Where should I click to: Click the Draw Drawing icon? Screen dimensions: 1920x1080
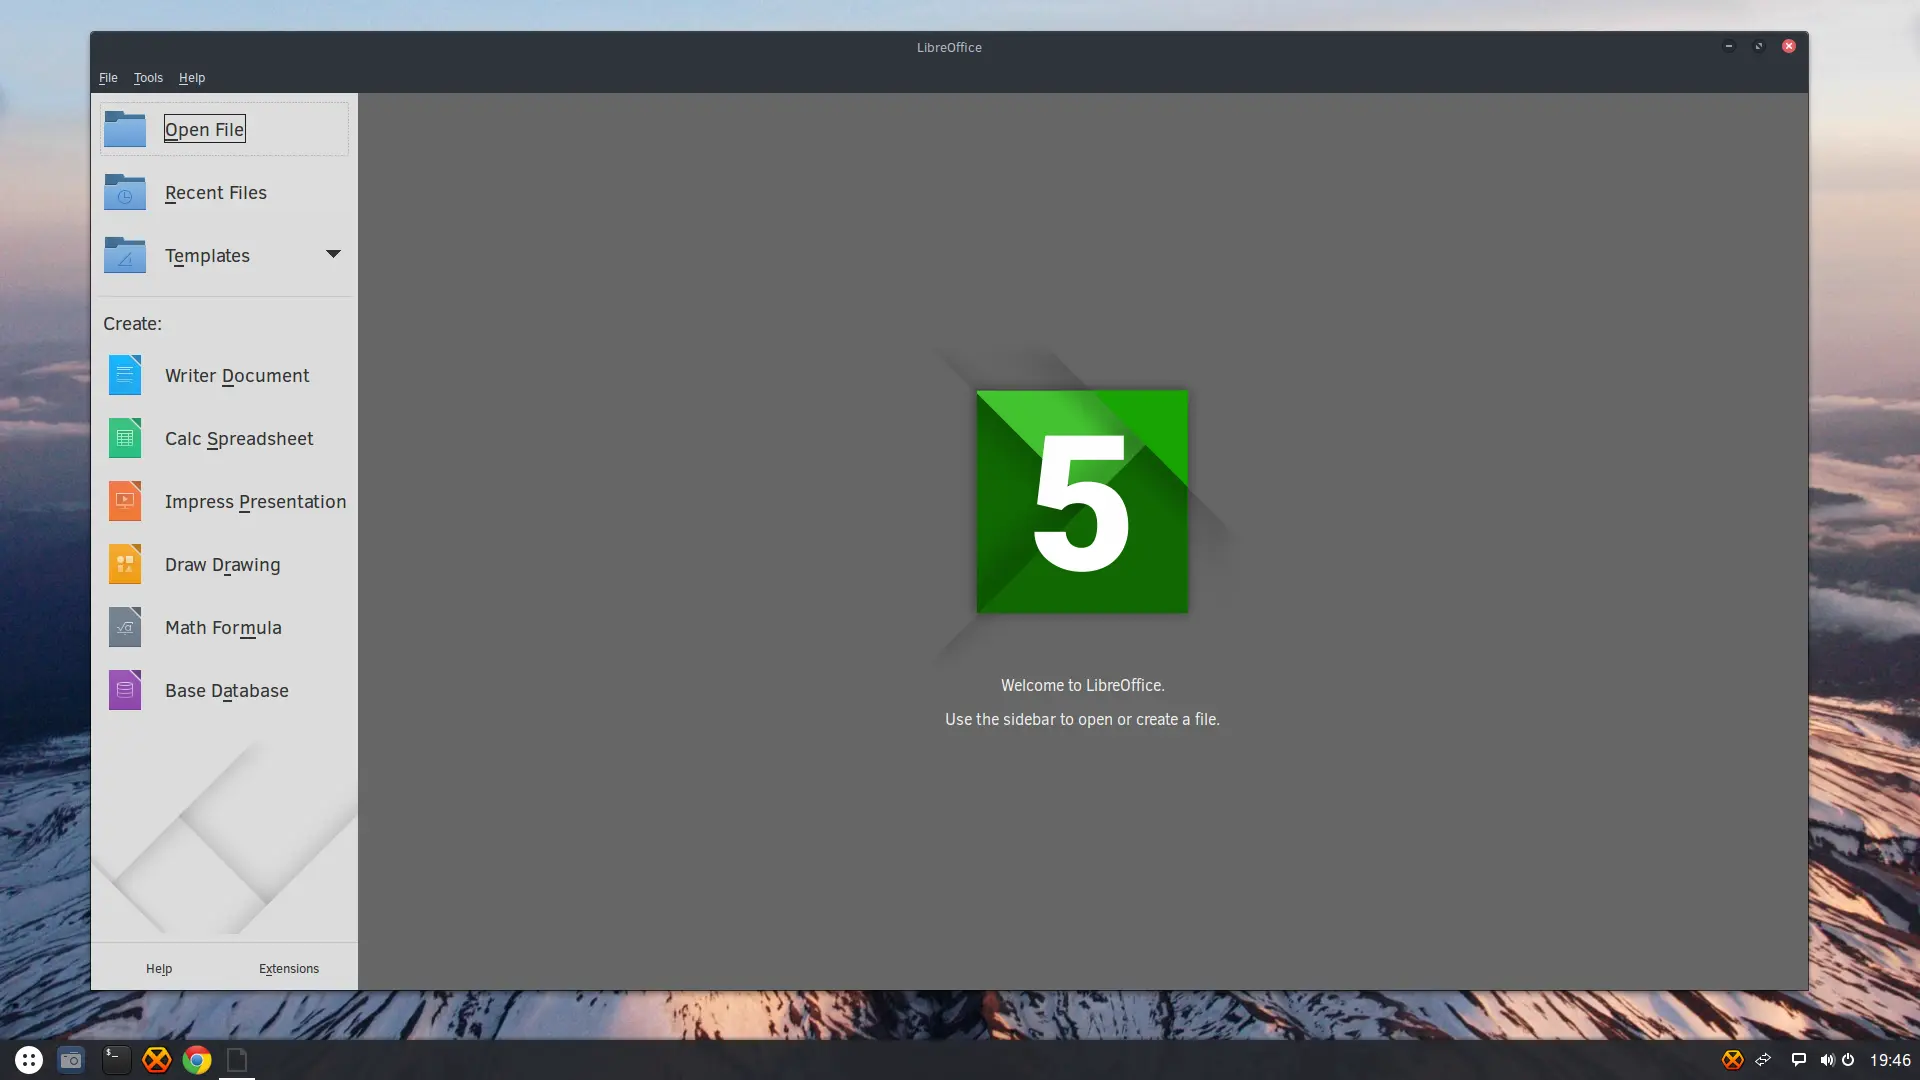coord(125,565)
